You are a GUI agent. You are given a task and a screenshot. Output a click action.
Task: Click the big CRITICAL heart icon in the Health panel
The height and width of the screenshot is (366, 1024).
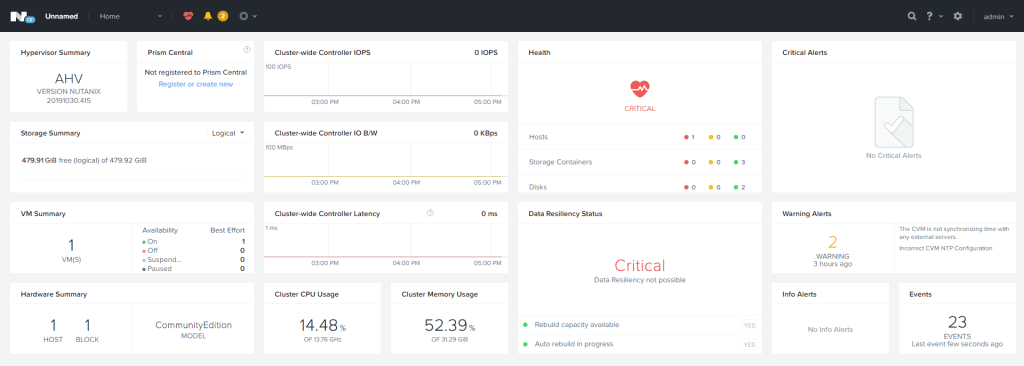pyautogui.click(x=639, y=88)
